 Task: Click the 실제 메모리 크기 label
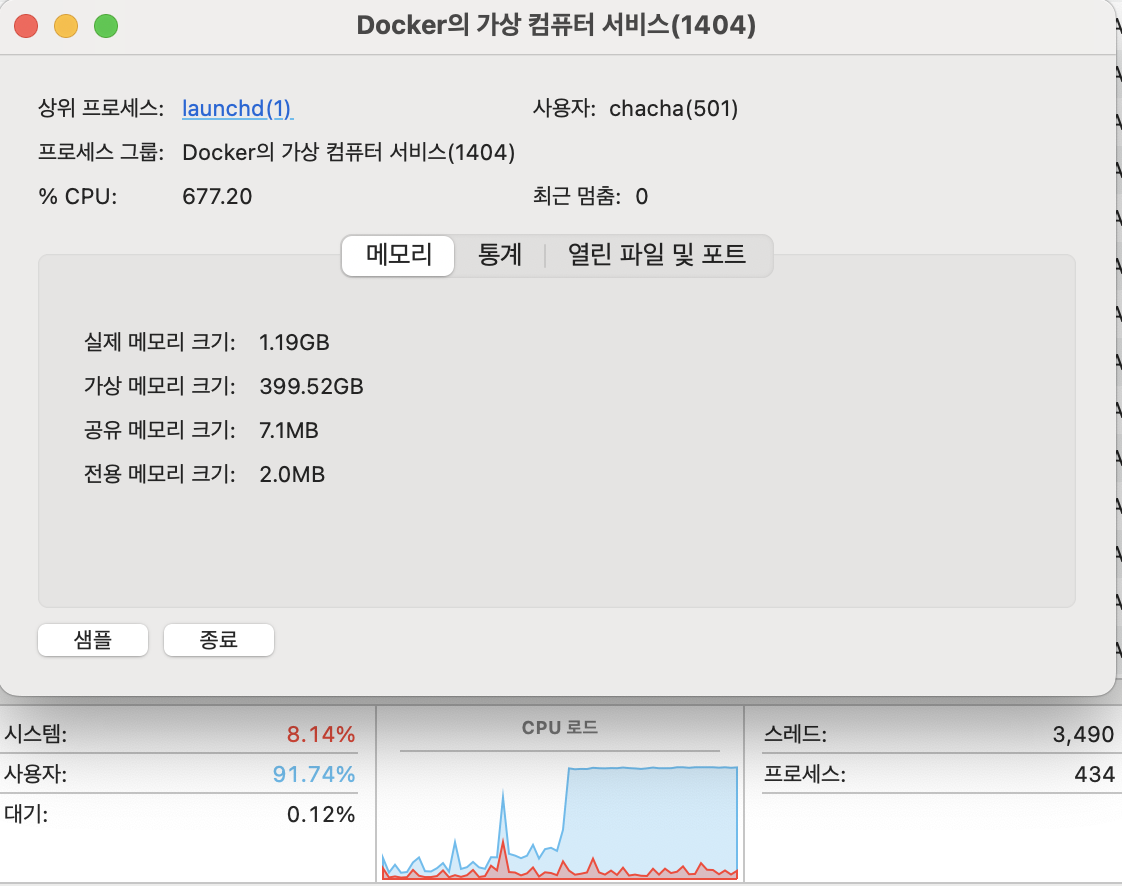160,342
